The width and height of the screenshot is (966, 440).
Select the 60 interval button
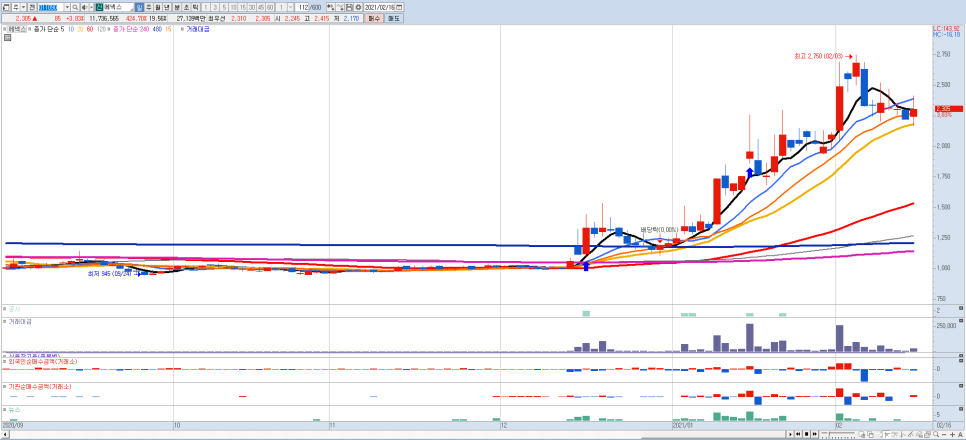[270, 7]
